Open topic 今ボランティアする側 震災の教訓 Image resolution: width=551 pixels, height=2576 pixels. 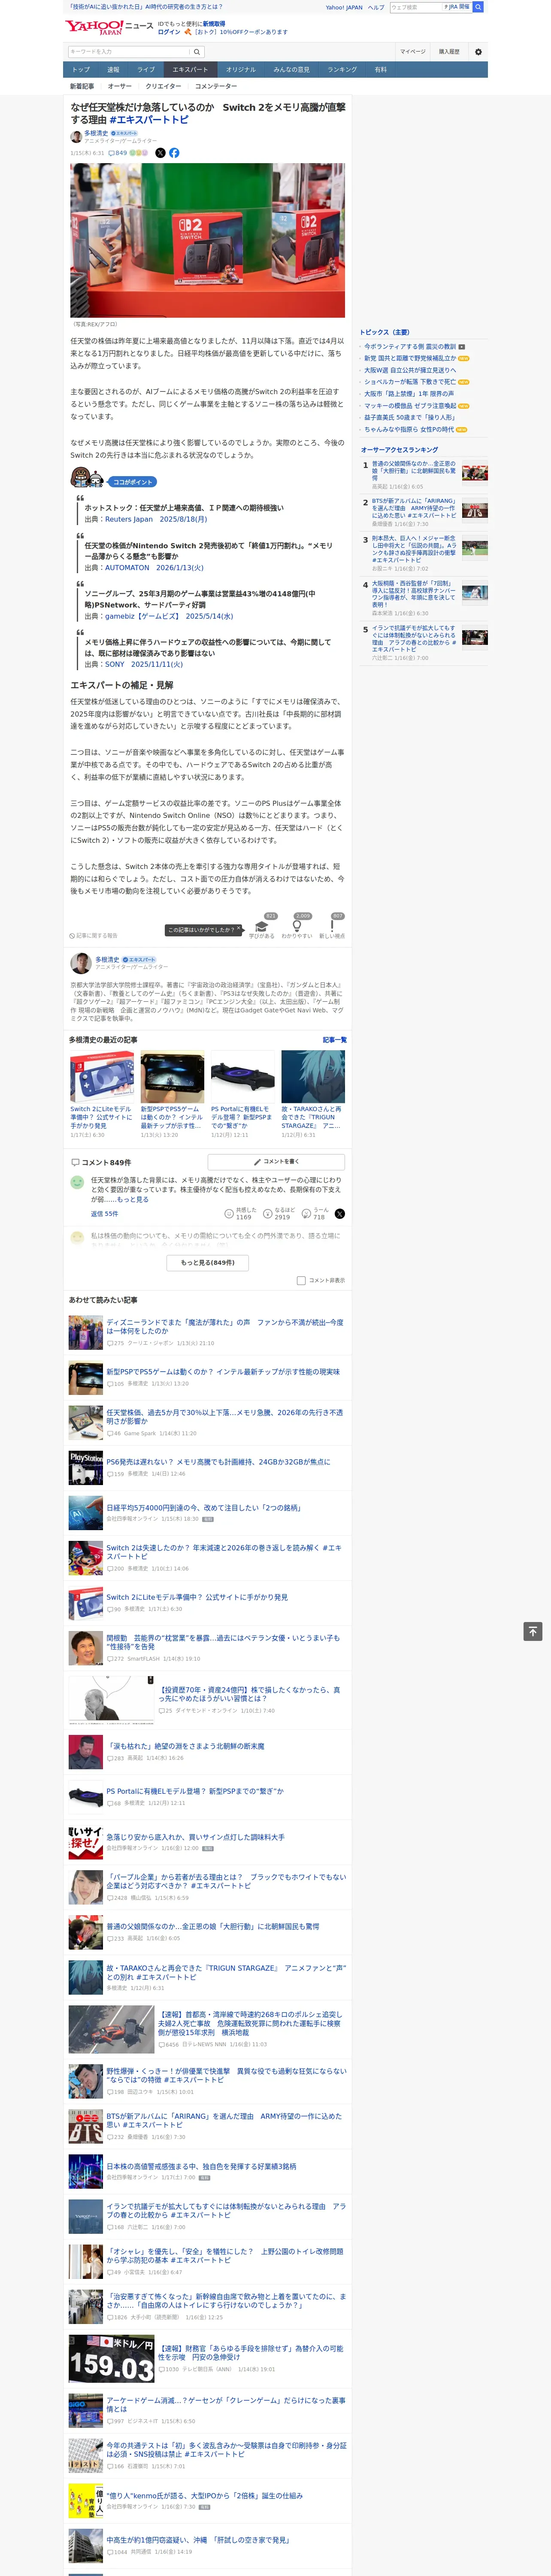coord(410,347)
